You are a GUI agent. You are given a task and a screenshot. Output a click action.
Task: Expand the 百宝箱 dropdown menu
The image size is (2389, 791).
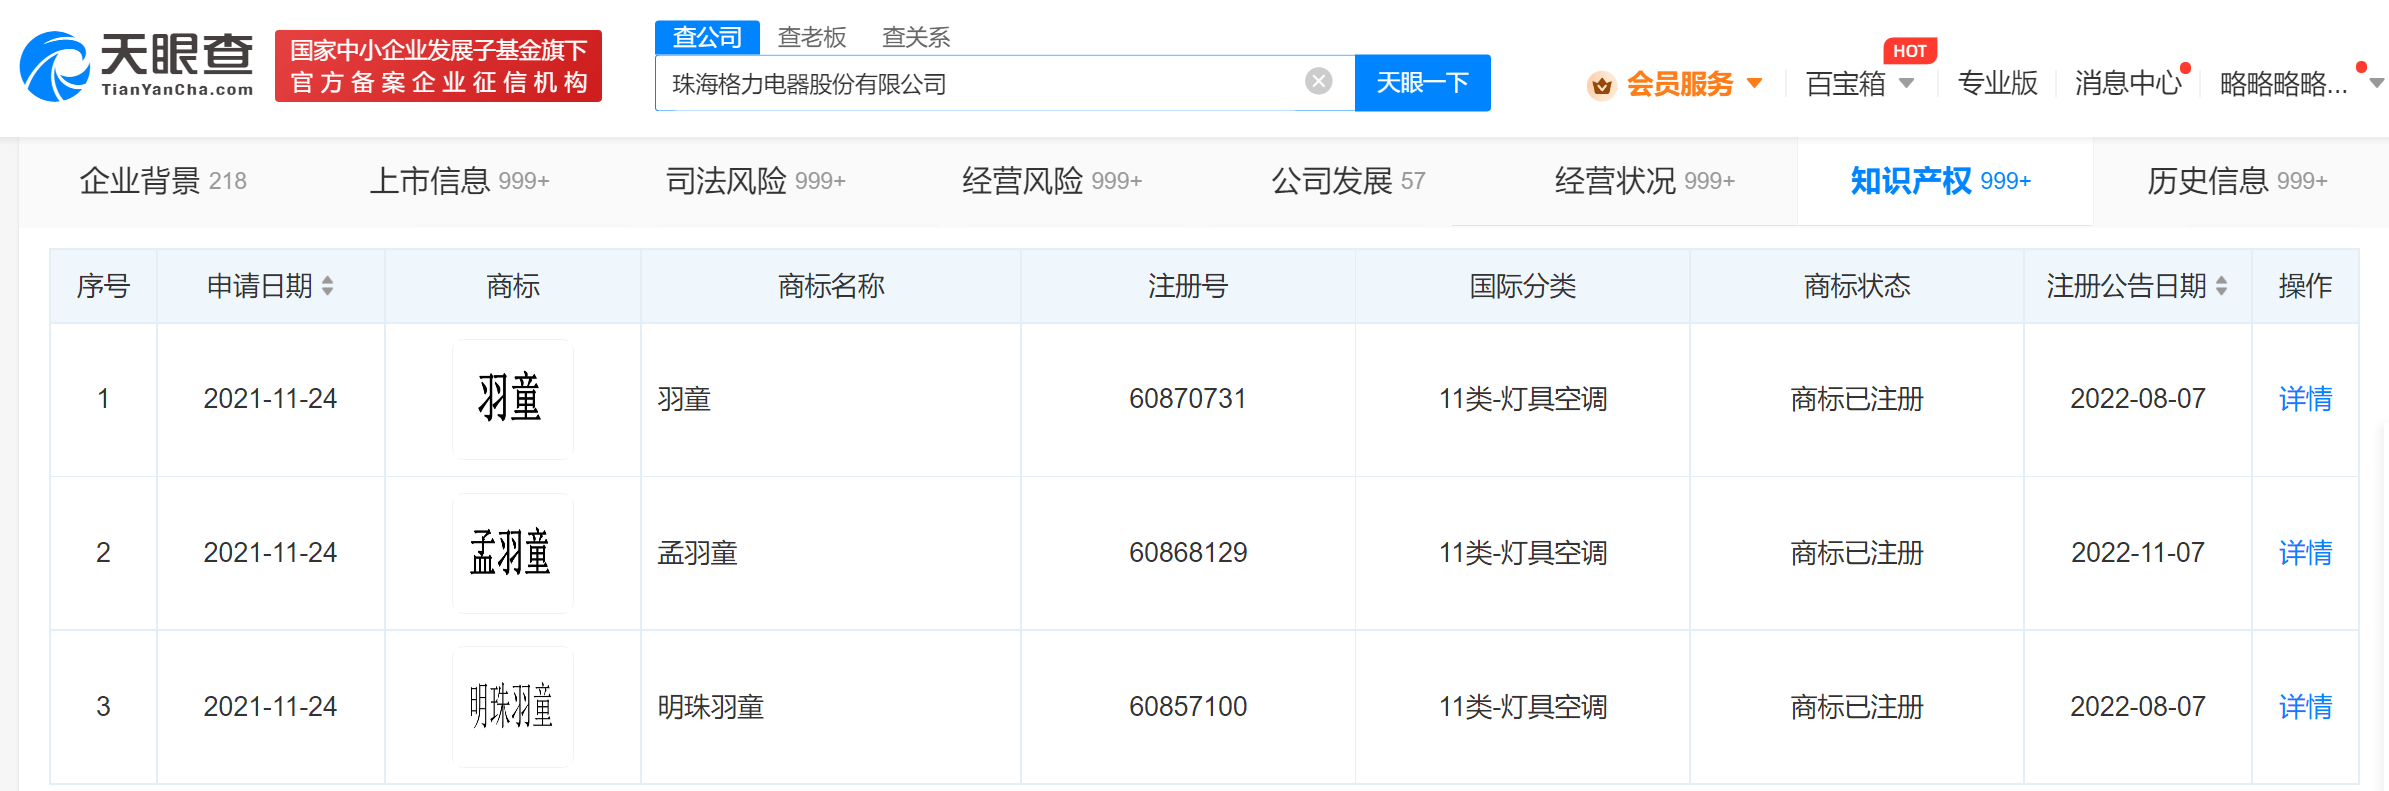(1906, 83)
